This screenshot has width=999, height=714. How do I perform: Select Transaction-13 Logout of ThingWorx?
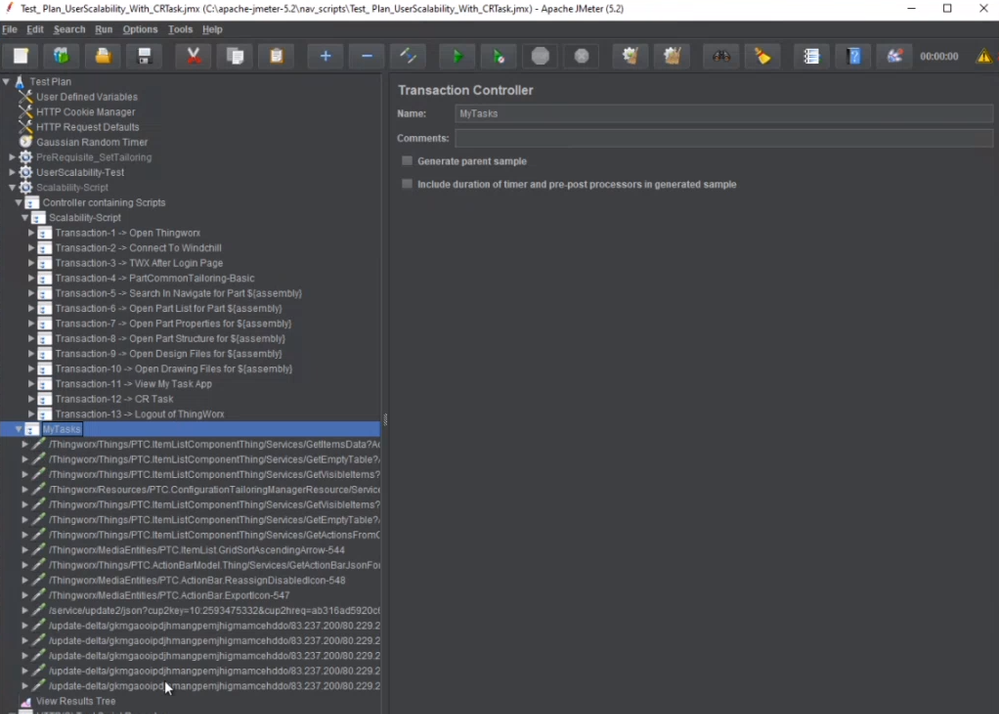140,414
